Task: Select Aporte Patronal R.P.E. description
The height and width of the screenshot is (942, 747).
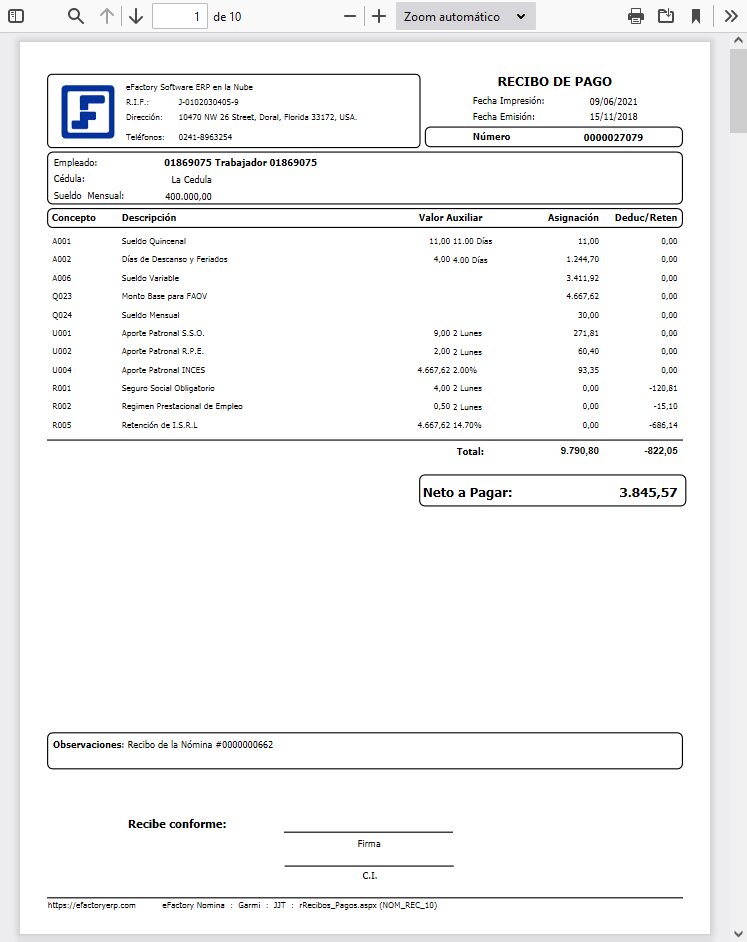Action: (x=162, y=351)
